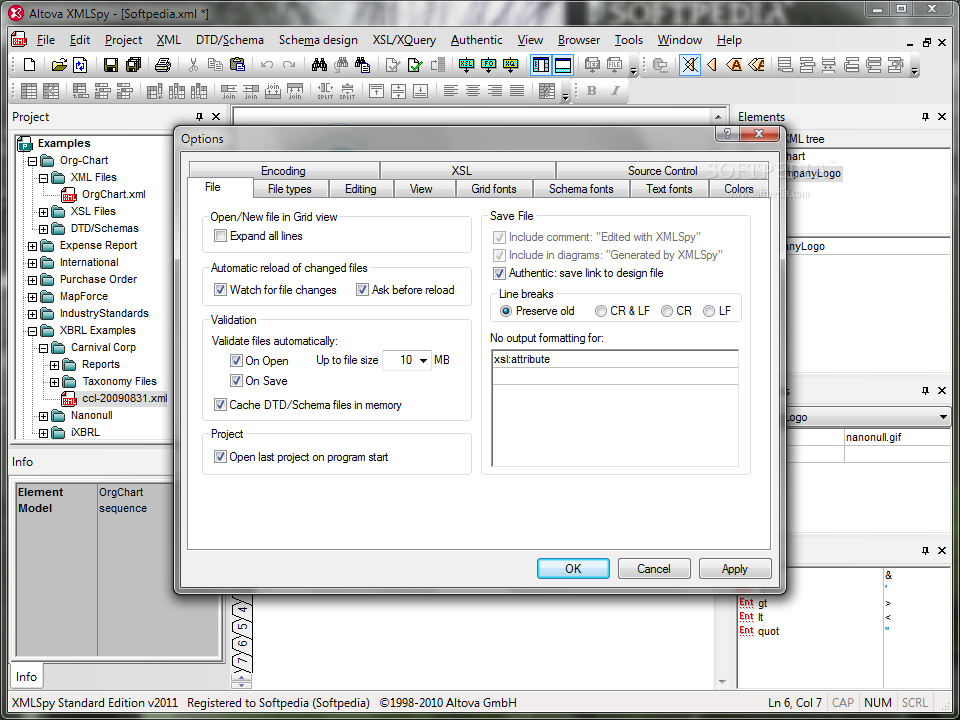Save the file with the floppy icon
960x720 pixels.
(110, 64)
